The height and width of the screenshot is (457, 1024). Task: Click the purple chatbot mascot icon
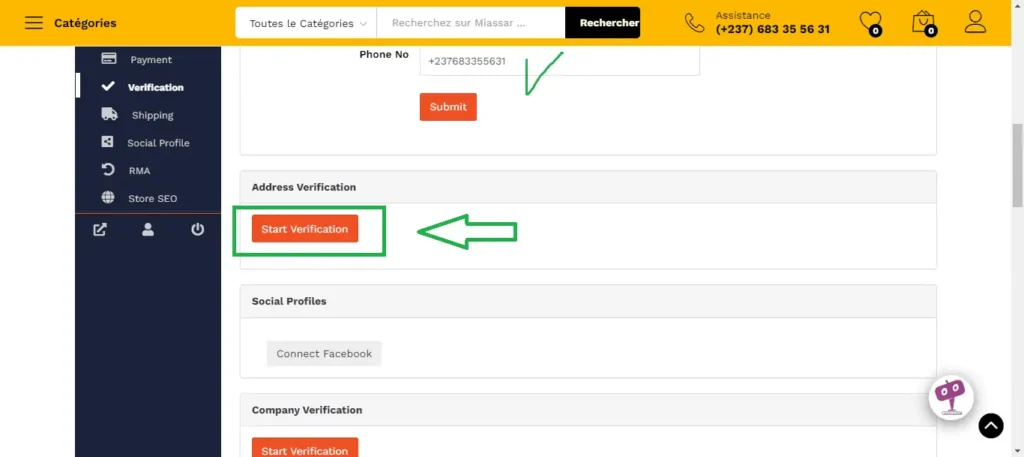[949, 395]
